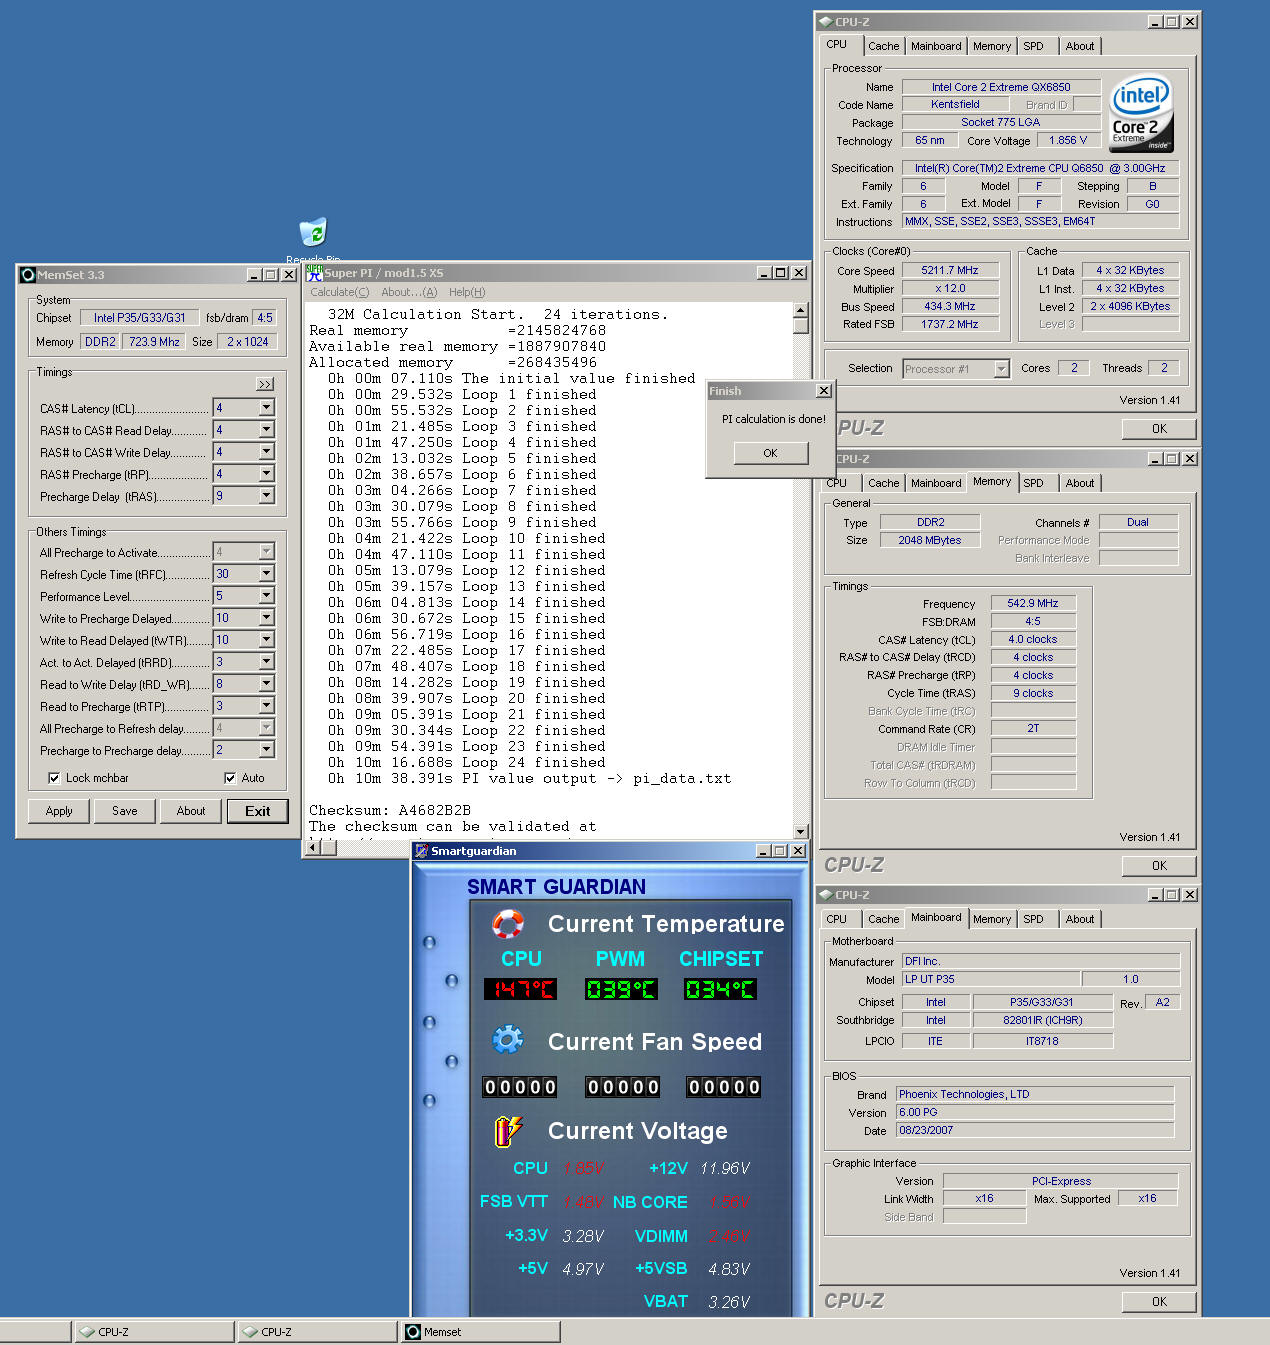
Task: Click the second CPU-Z taskbar button
Action: tap(316, 1332)
